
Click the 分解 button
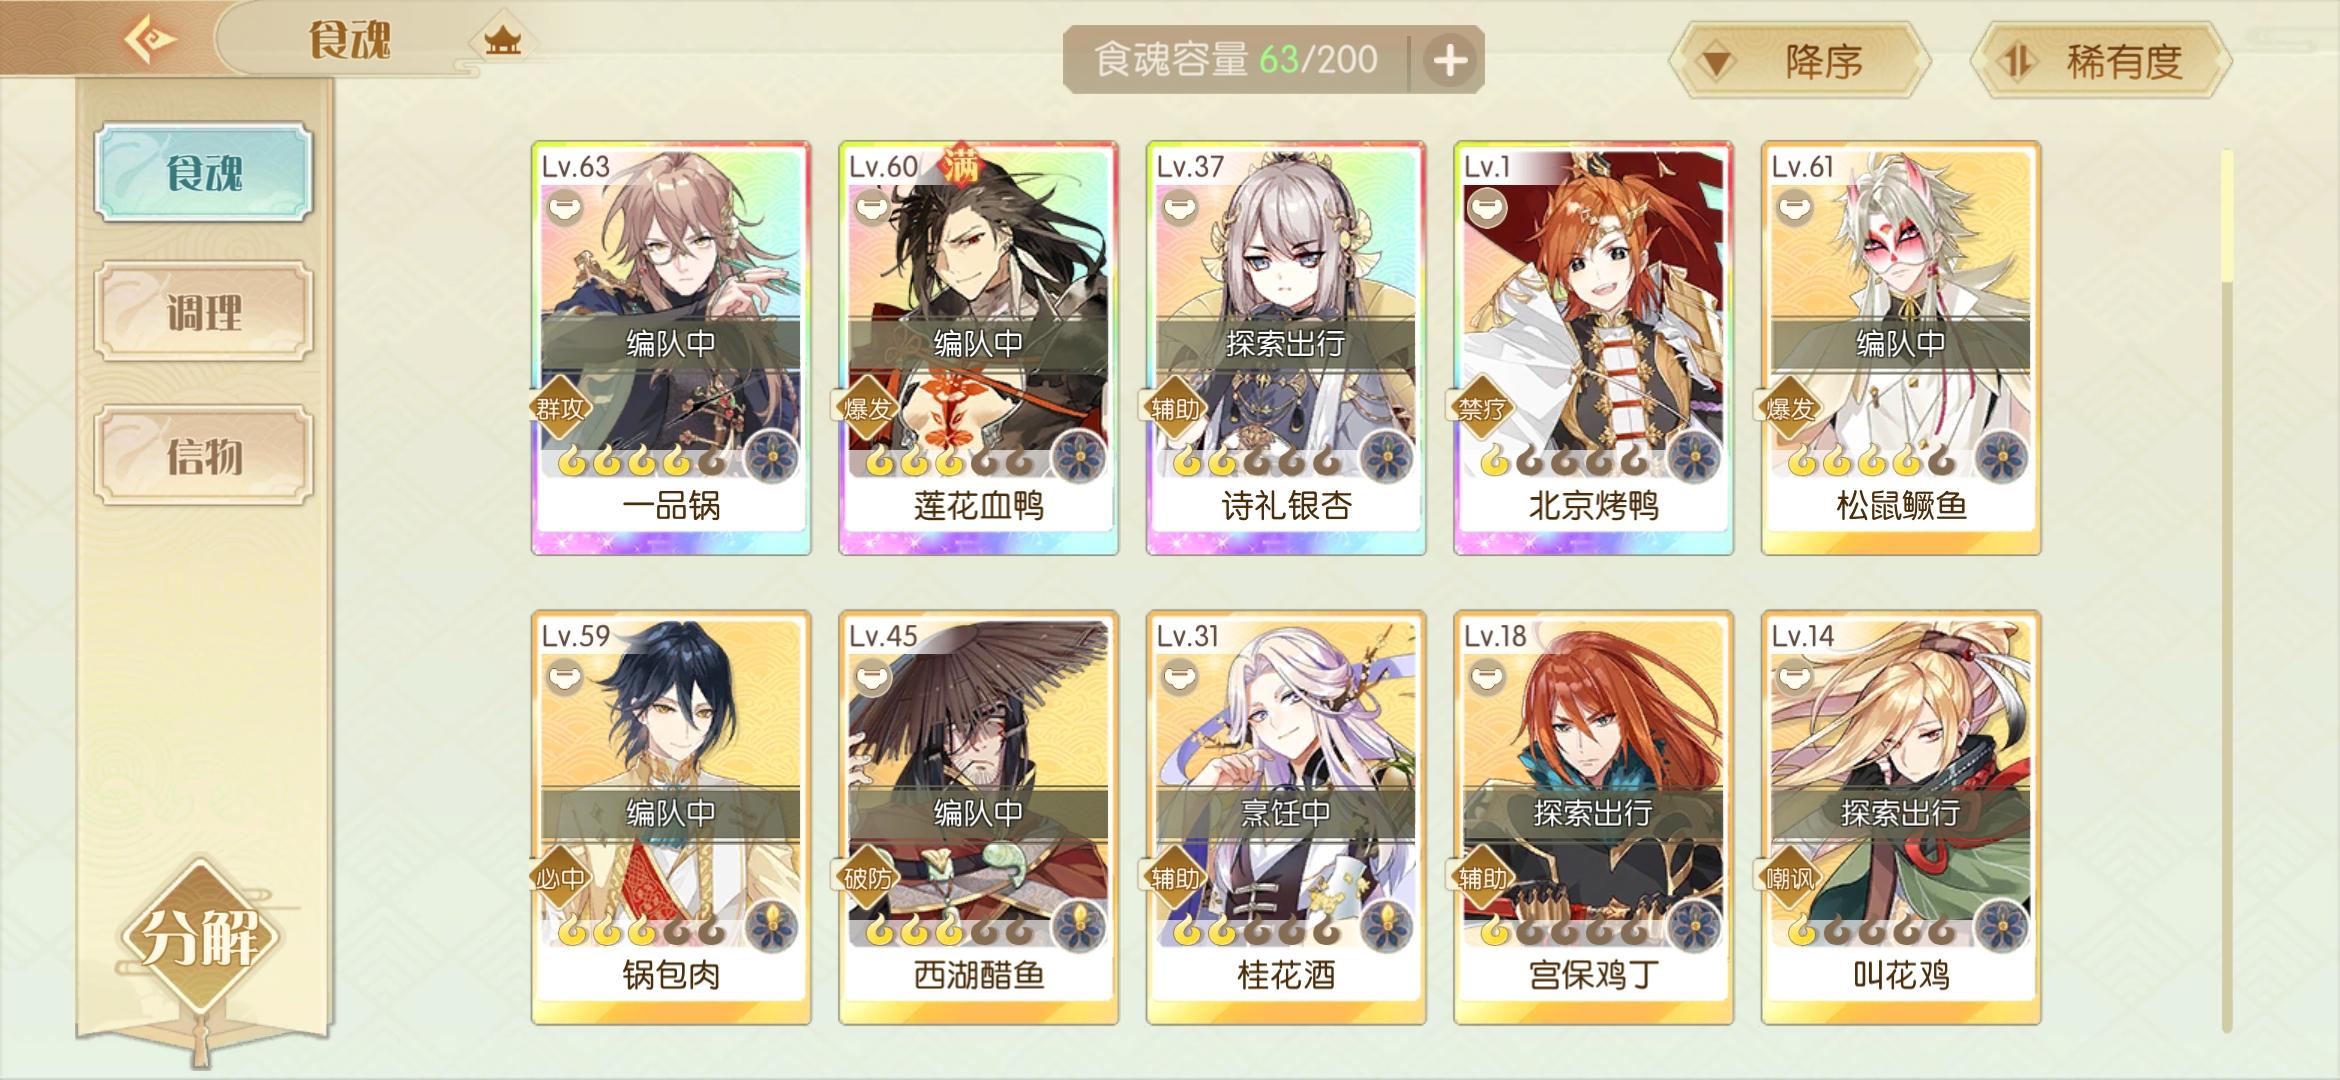[x=199, y=937]
